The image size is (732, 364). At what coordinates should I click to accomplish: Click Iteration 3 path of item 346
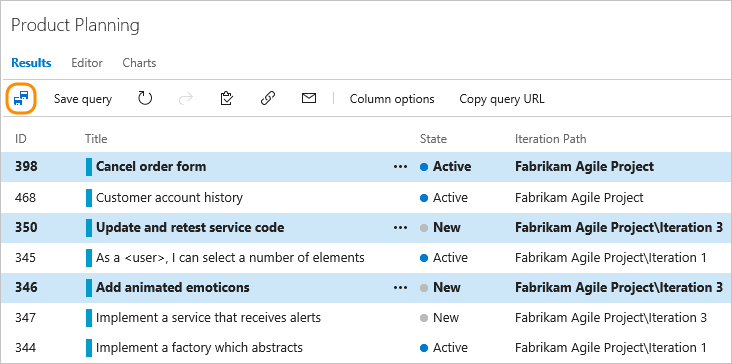[x=619, y=287]
